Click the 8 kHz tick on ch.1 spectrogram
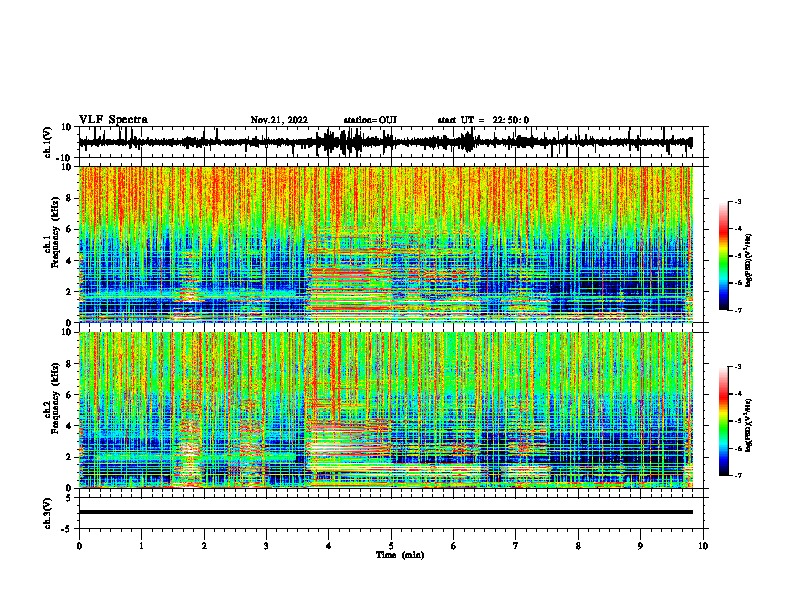This screenshot has height=612, width=792. (x=69, y=198)
